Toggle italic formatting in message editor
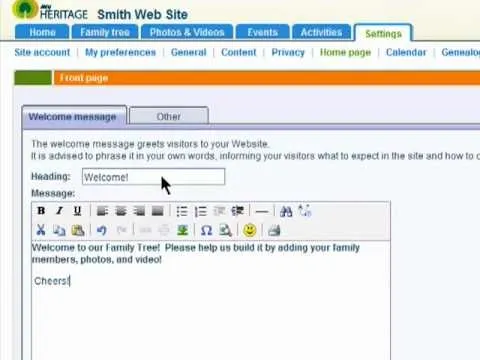The width and height of the screenshot is (480, 360). click(x=59, y=211)
